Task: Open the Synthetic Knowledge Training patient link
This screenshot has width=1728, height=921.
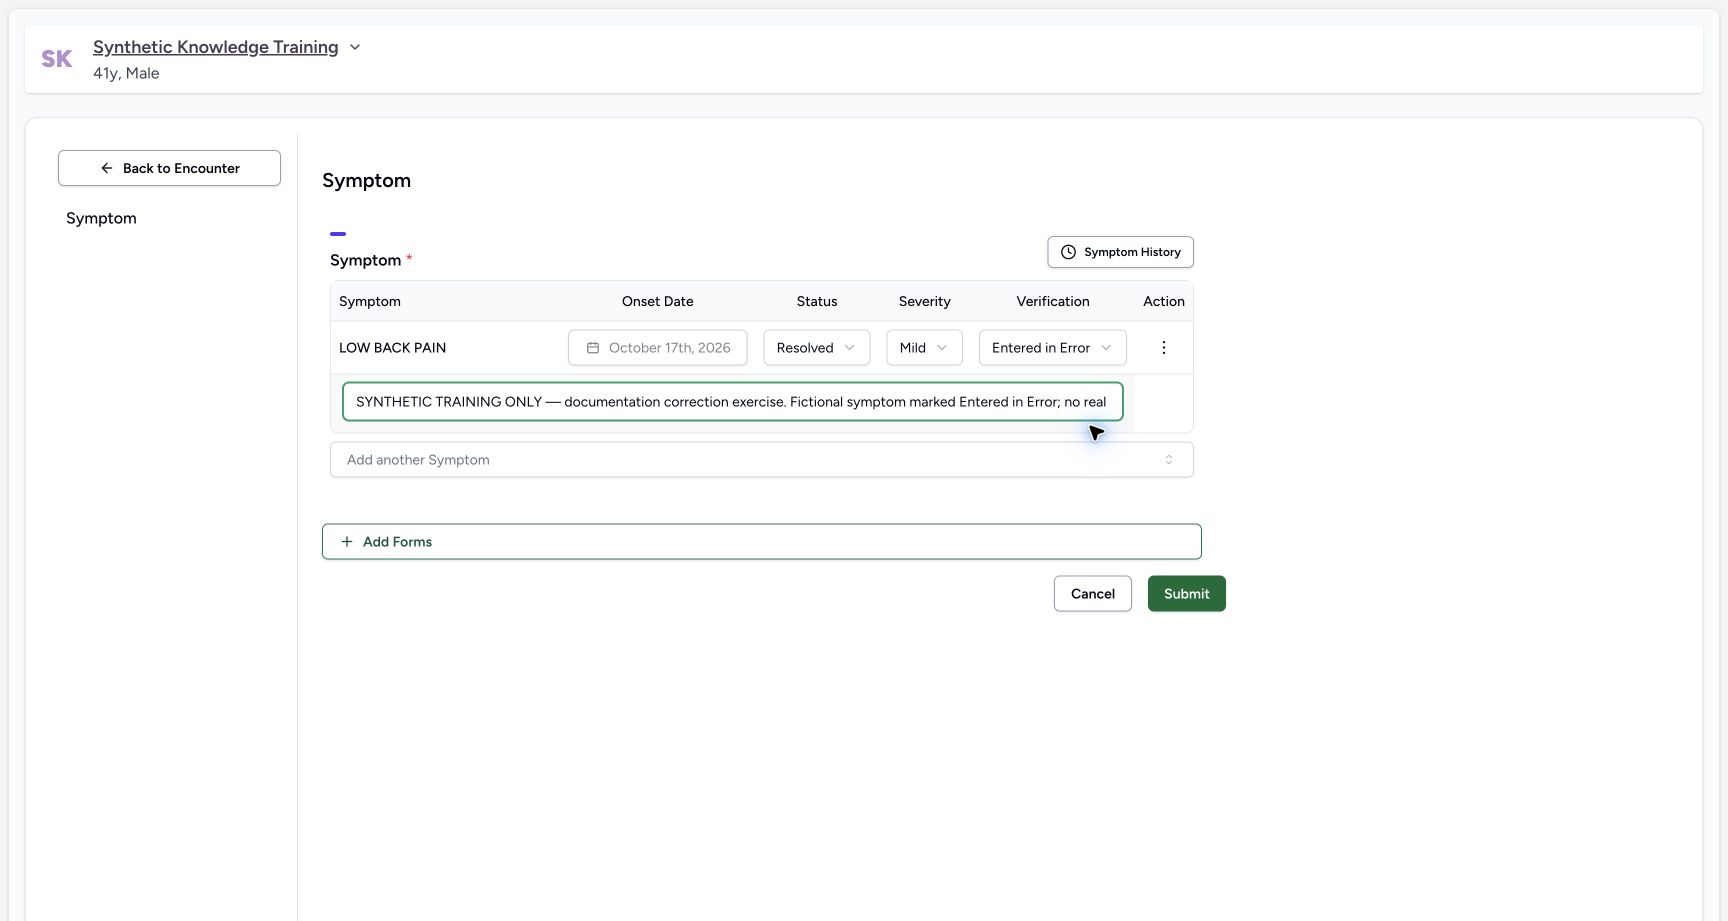Action: pos(216,47)
